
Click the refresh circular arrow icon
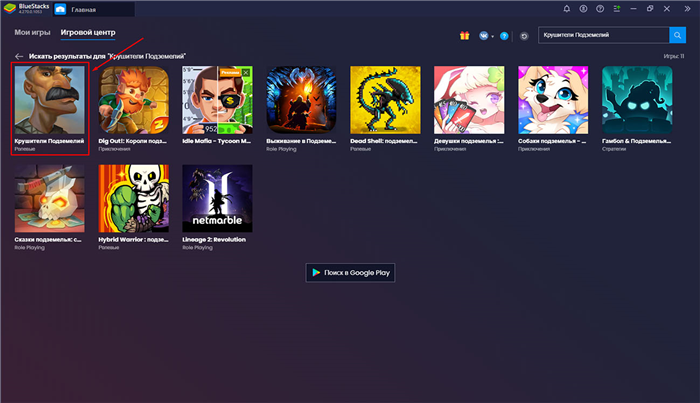pos(524,36)
